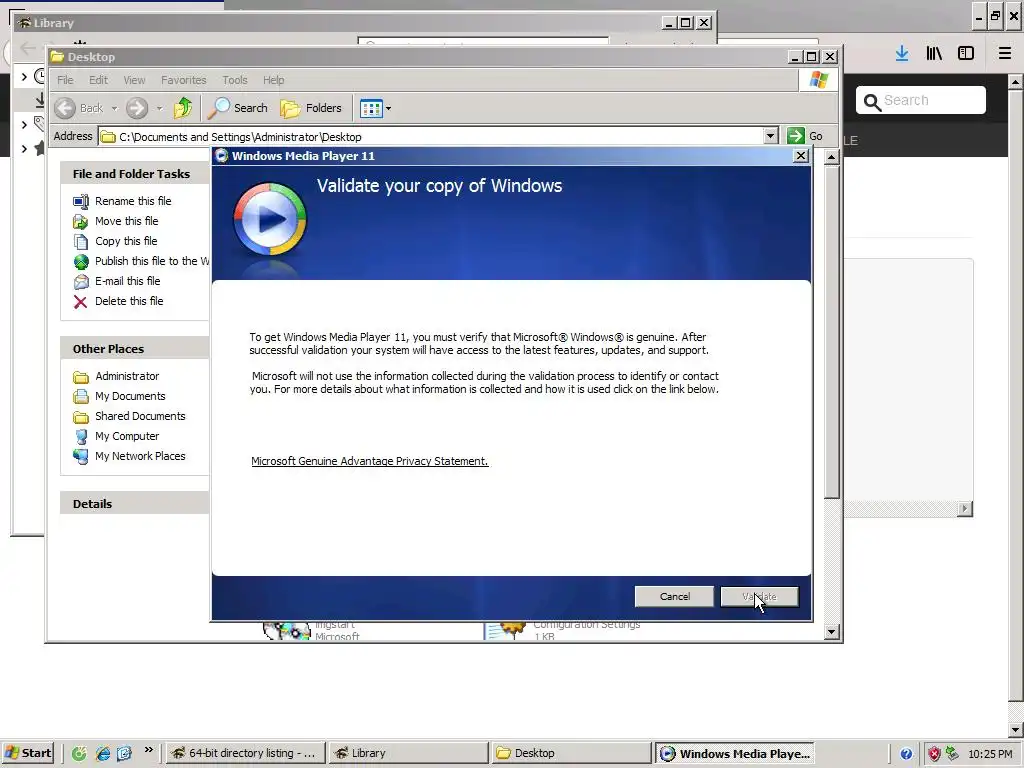This screenshot has width=1024, height=768.
Task: Toggle the Folders pane button
Action: click(311, 108)
